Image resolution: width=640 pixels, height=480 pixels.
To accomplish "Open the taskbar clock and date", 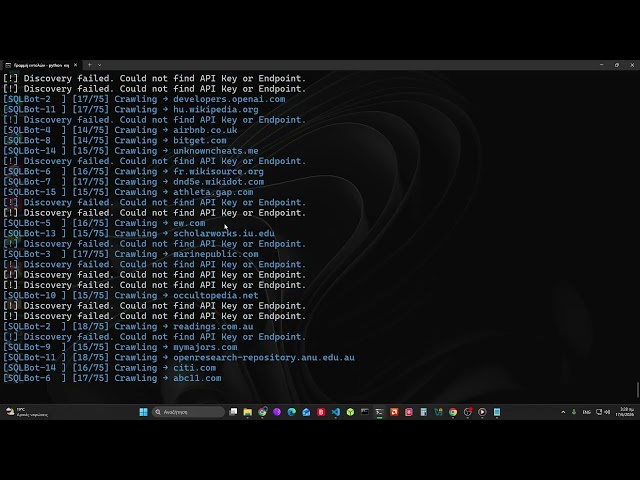I will tap(625, 412).
